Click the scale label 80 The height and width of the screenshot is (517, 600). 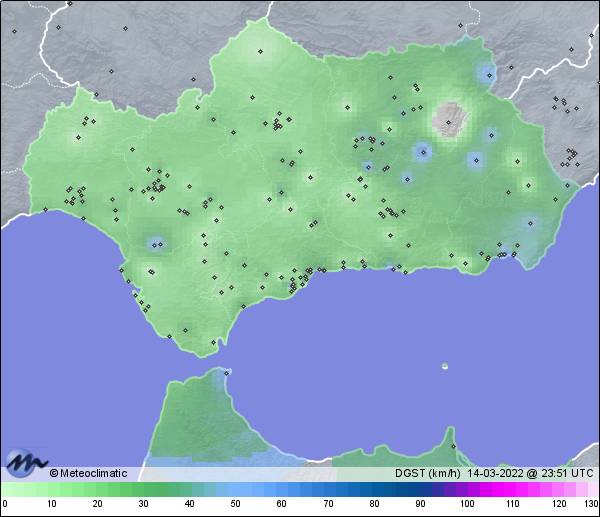(x=374, y=504)
